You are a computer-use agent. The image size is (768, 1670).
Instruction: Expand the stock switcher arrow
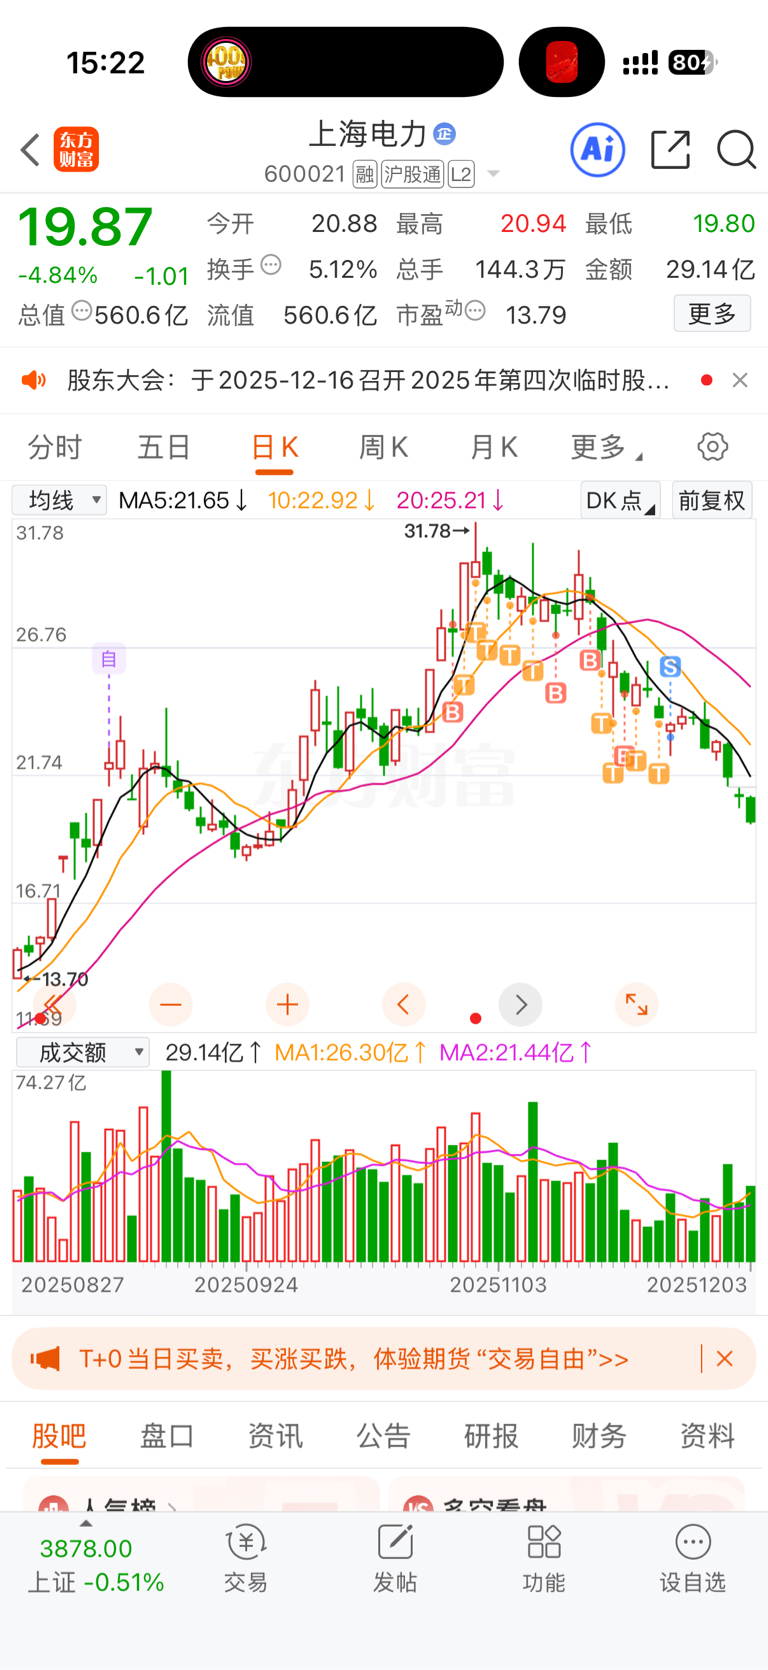[x=493, y=175]
